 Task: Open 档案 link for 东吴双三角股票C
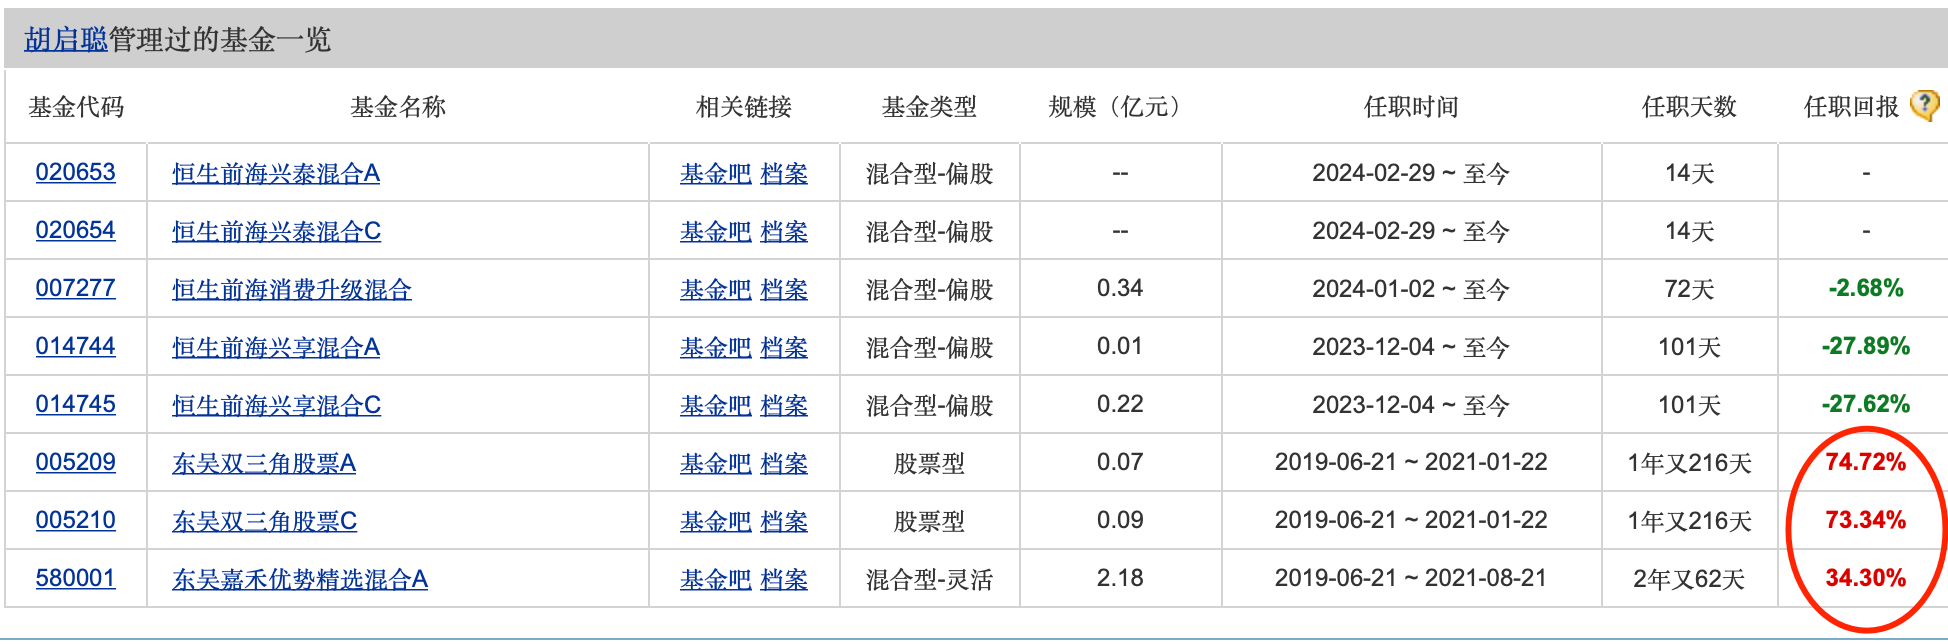click(784, 521)
